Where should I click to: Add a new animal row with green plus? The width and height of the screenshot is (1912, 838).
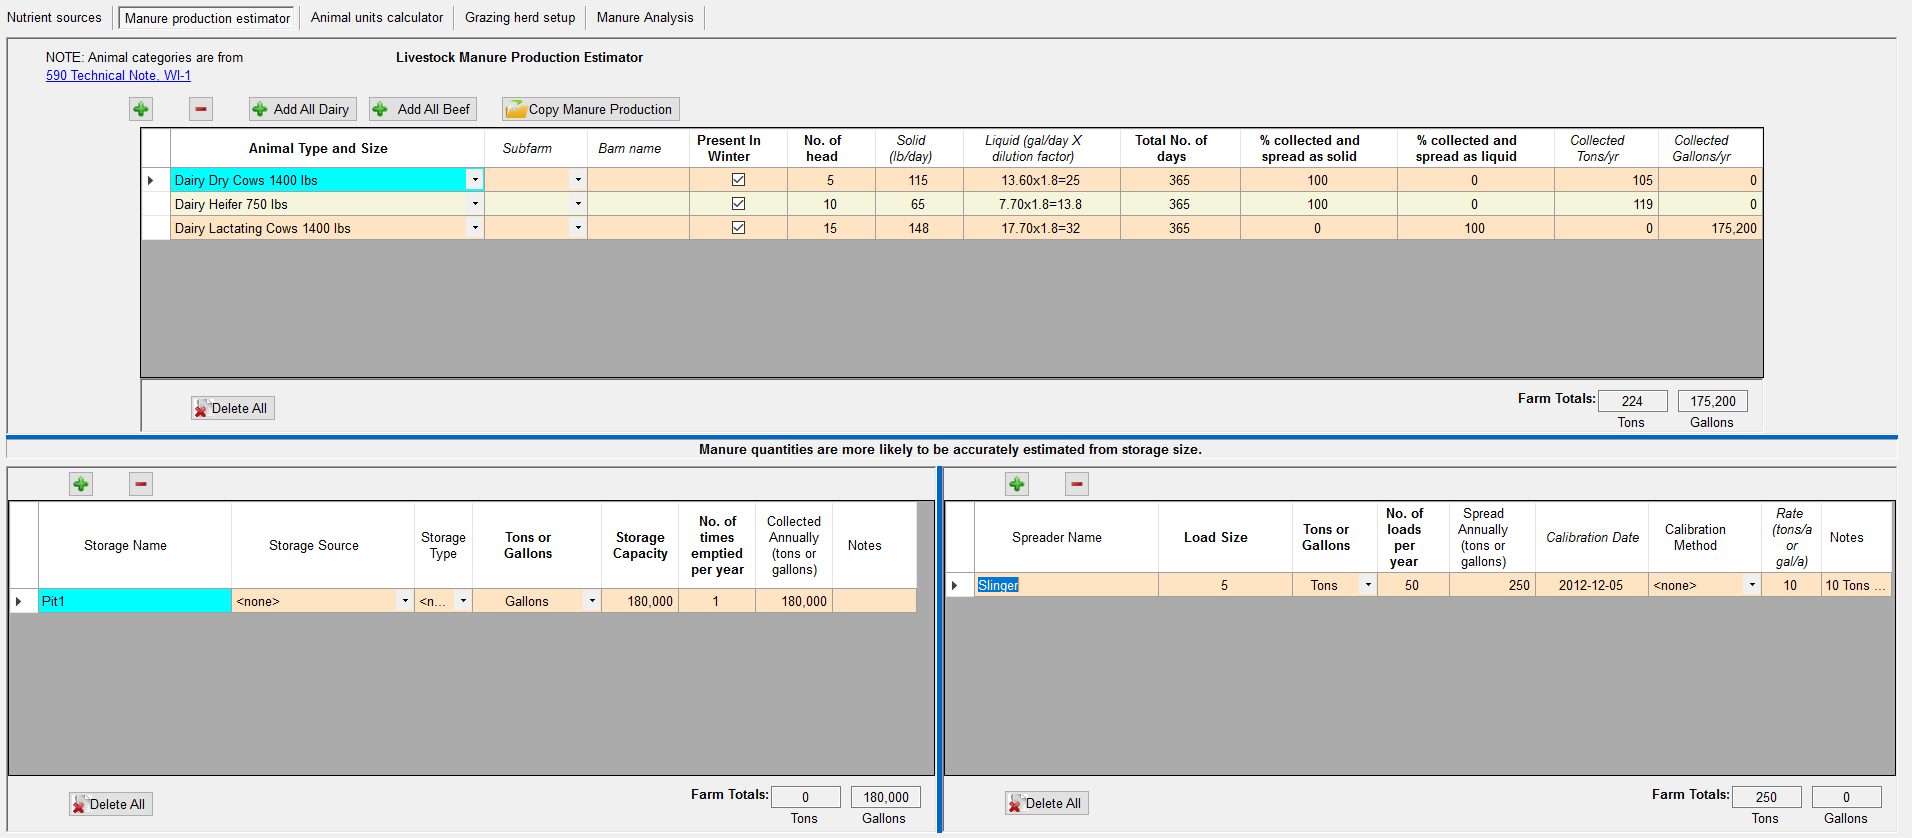click(141, 109)
